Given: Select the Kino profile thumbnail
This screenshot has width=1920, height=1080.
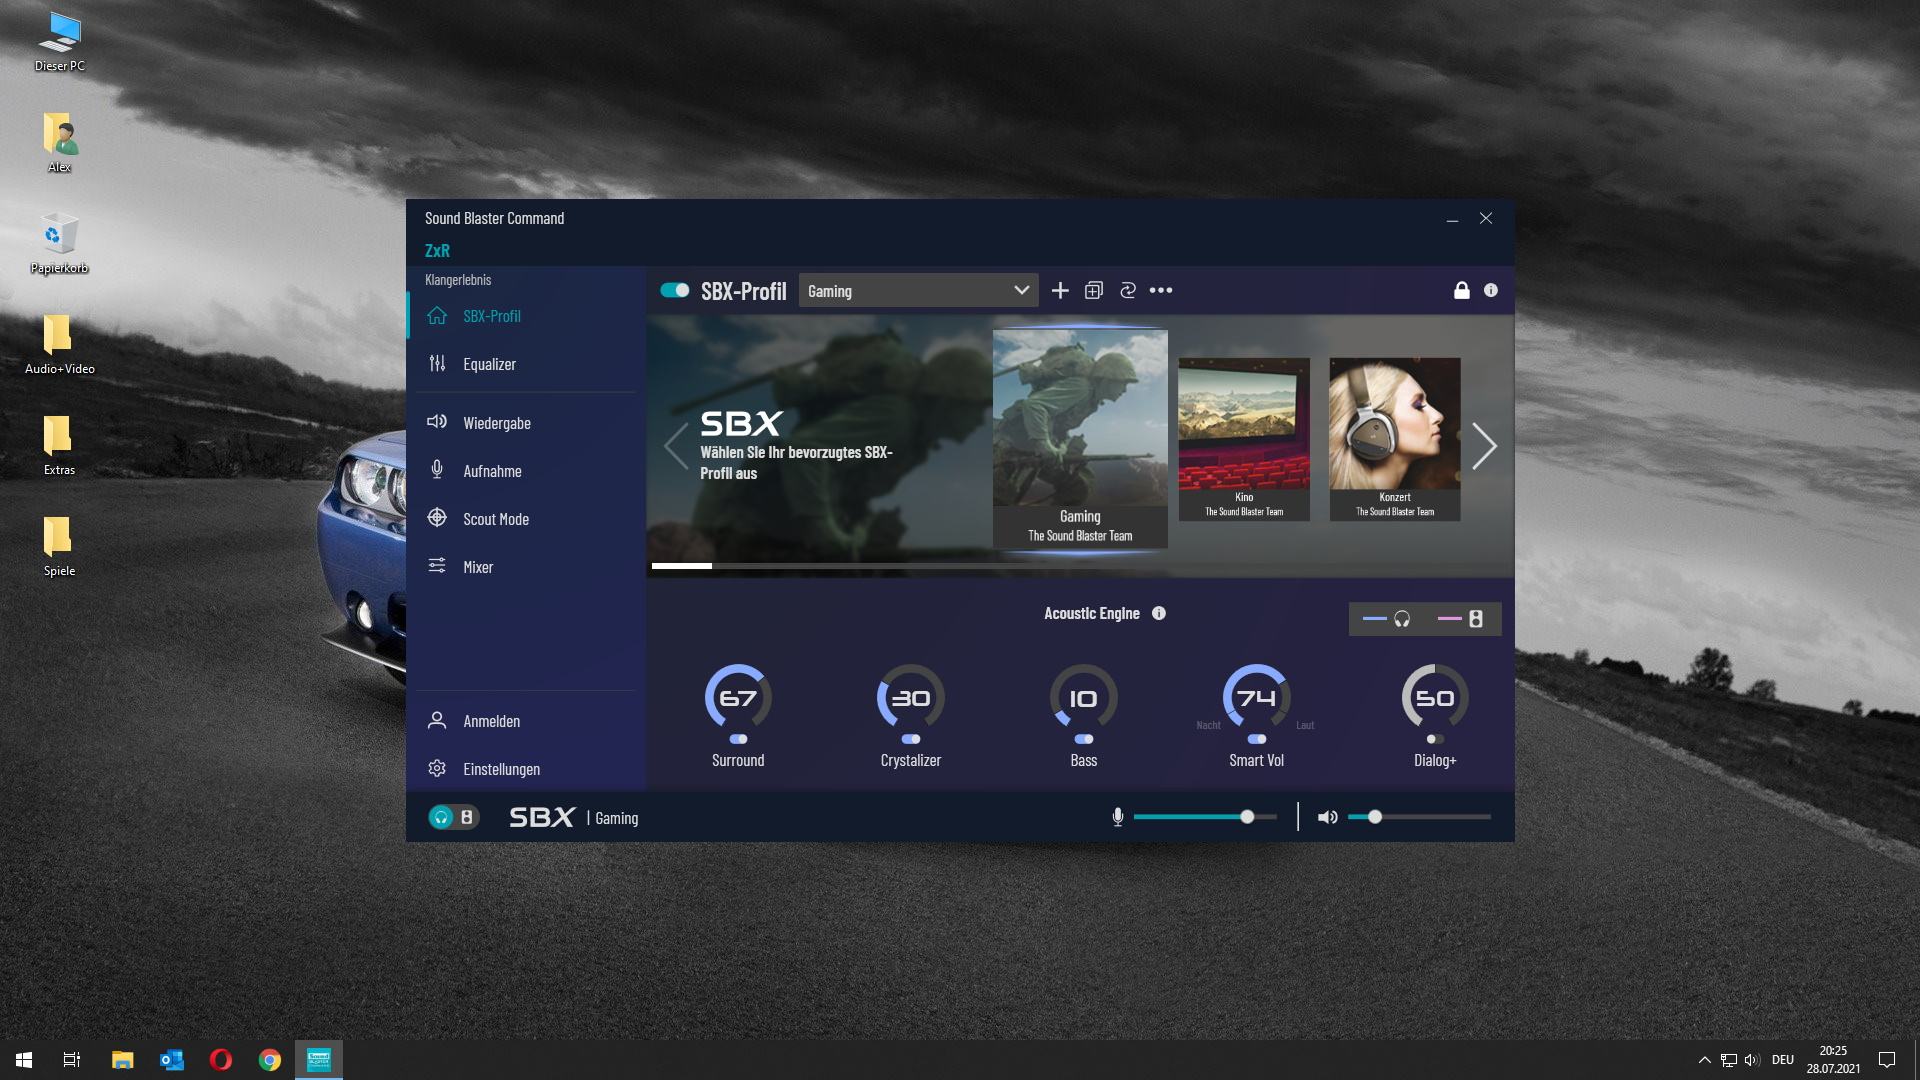Looking at the screenshot, I should (1244, 439).
